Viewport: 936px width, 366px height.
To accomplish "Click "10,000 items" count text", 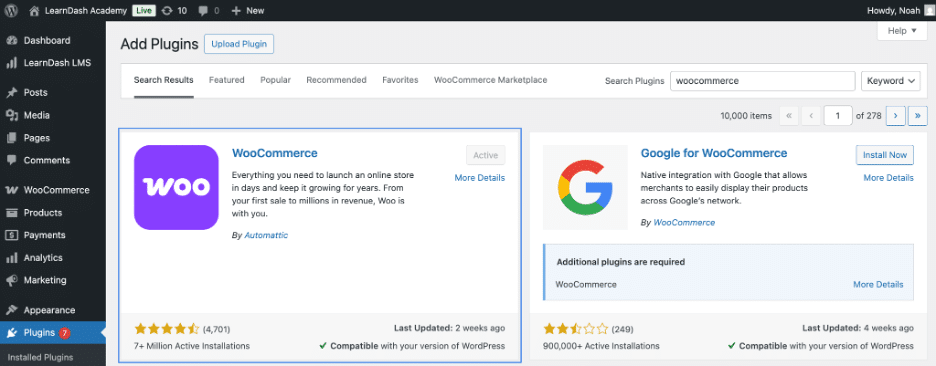I will [x=746, y=116].
